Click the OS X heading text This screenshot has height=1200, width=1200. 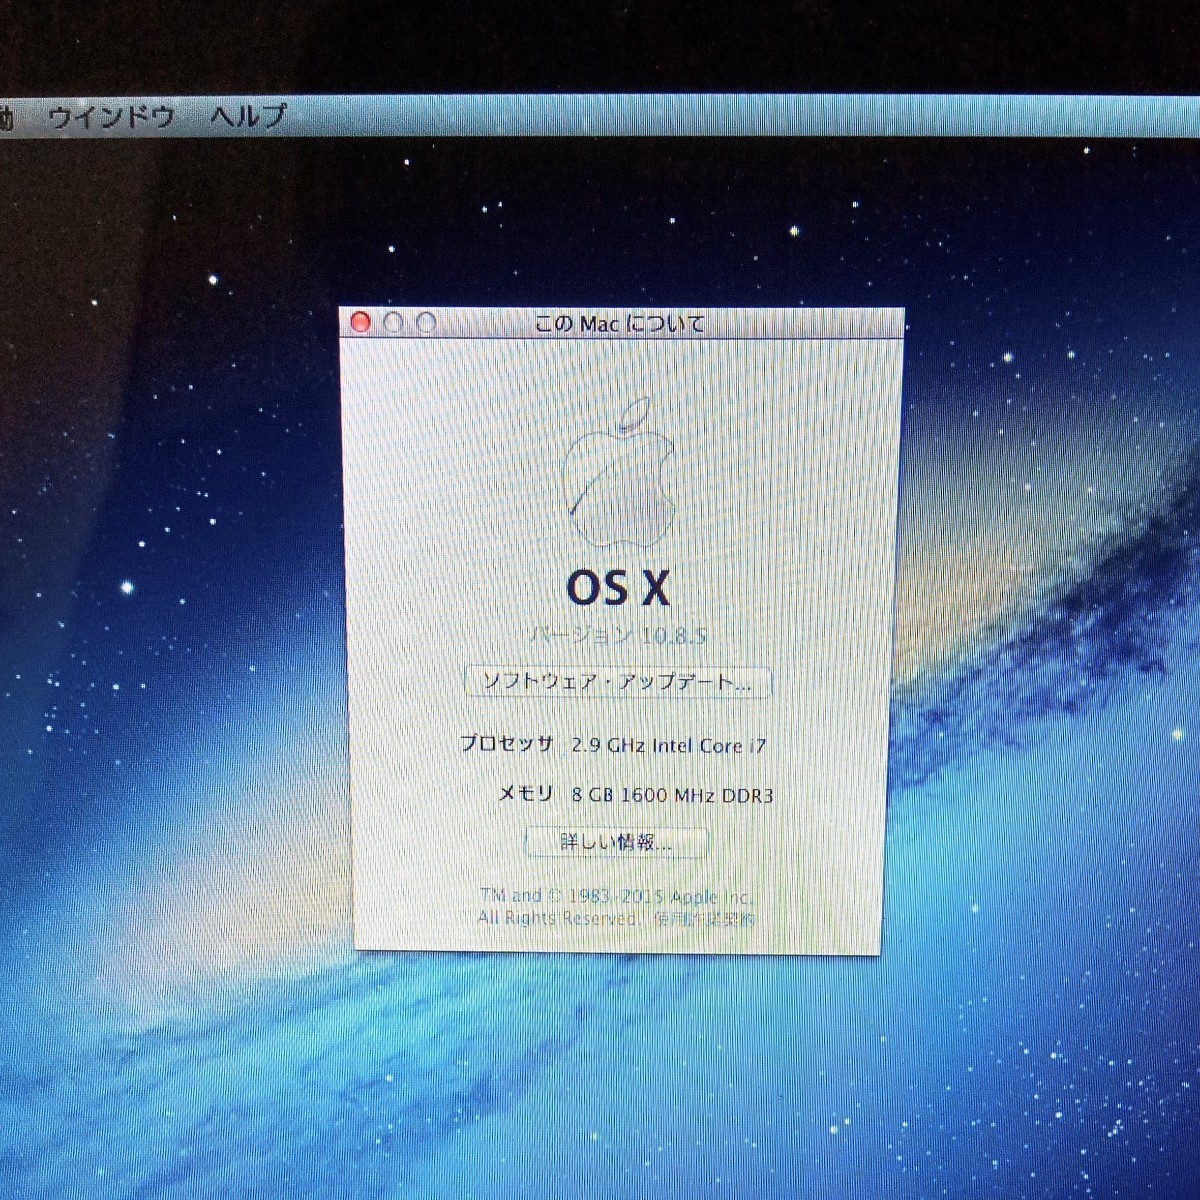(x=618, y=588)
